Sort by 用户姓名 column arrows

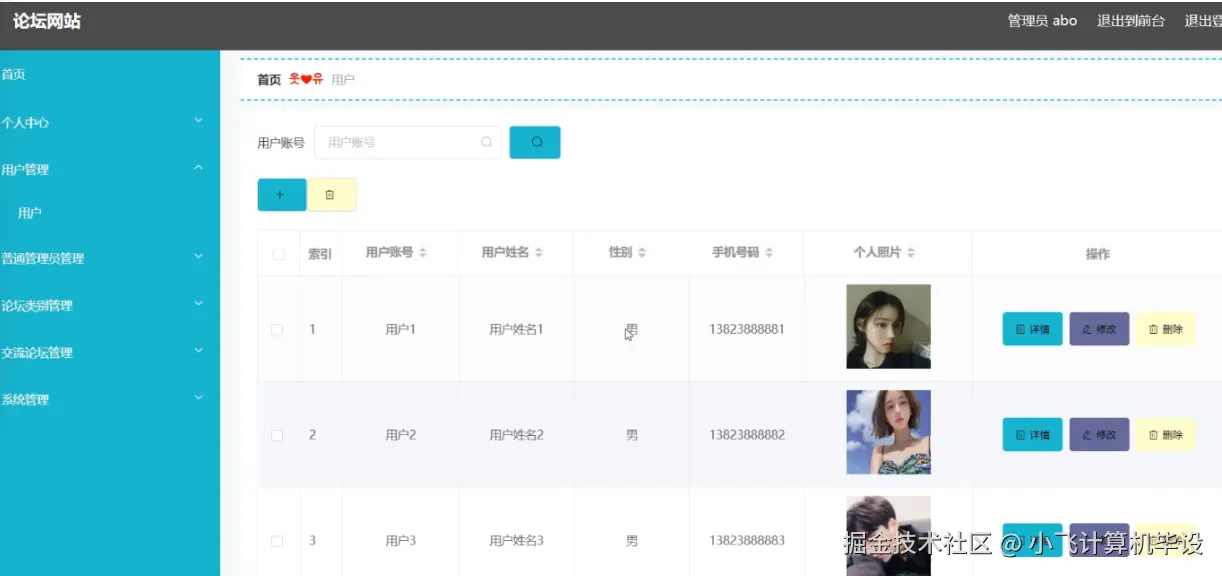539,253
